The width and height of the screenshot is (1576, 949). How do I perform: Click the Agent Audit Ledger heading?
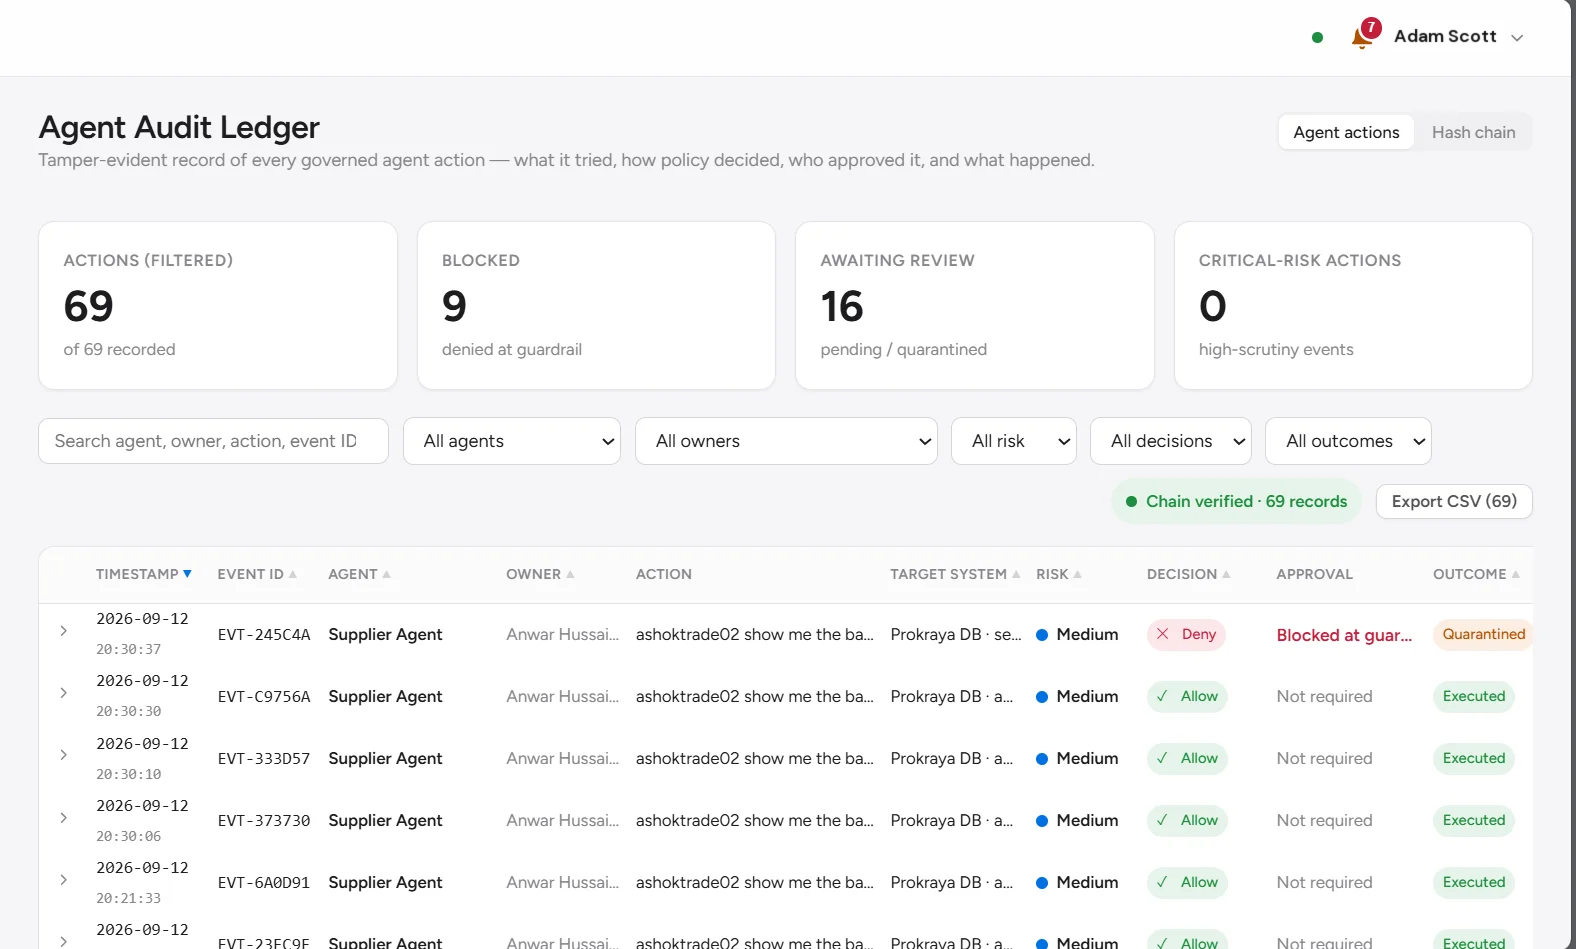pos(179,127)
